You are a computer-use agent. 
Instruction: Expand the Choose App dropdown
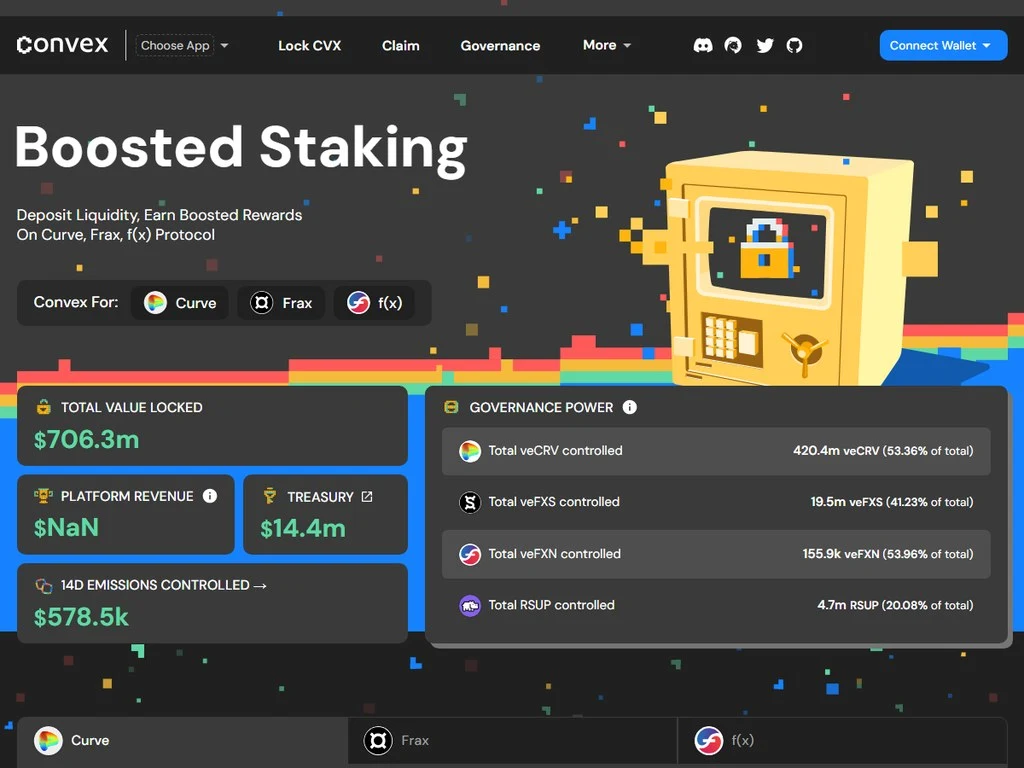click(182, 45)
